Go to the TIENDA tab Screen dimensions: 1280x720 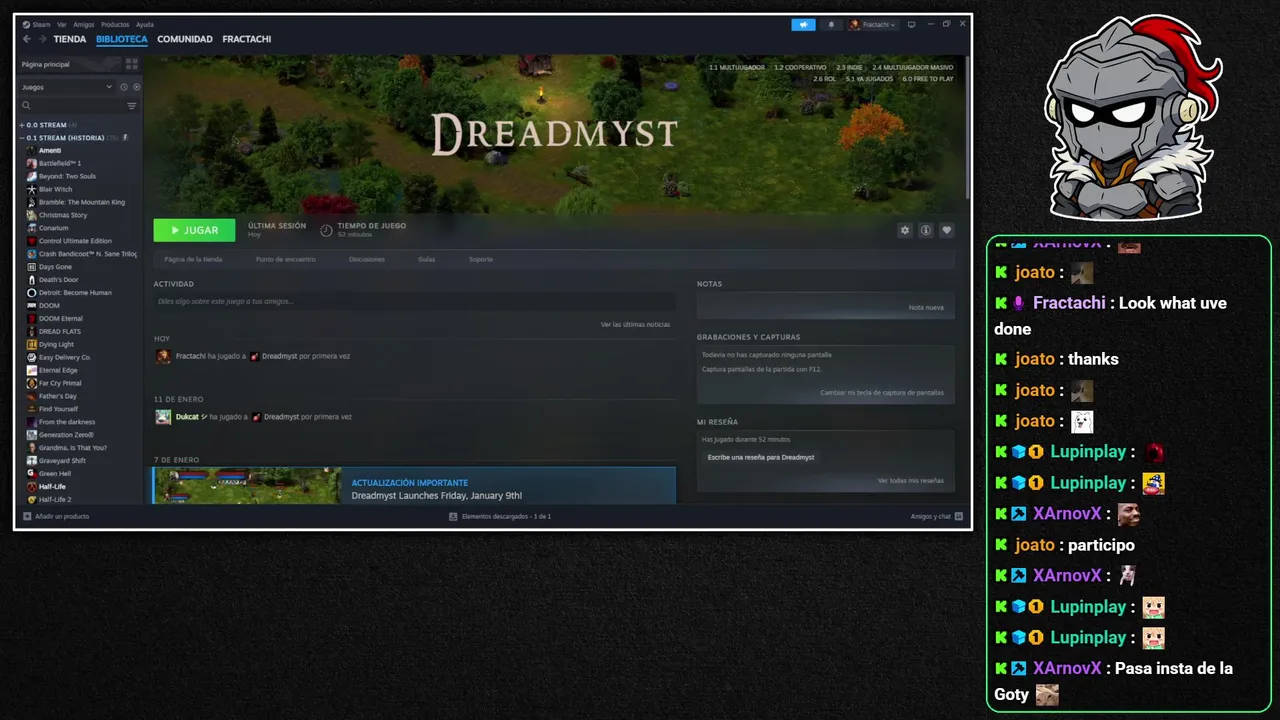70,39
